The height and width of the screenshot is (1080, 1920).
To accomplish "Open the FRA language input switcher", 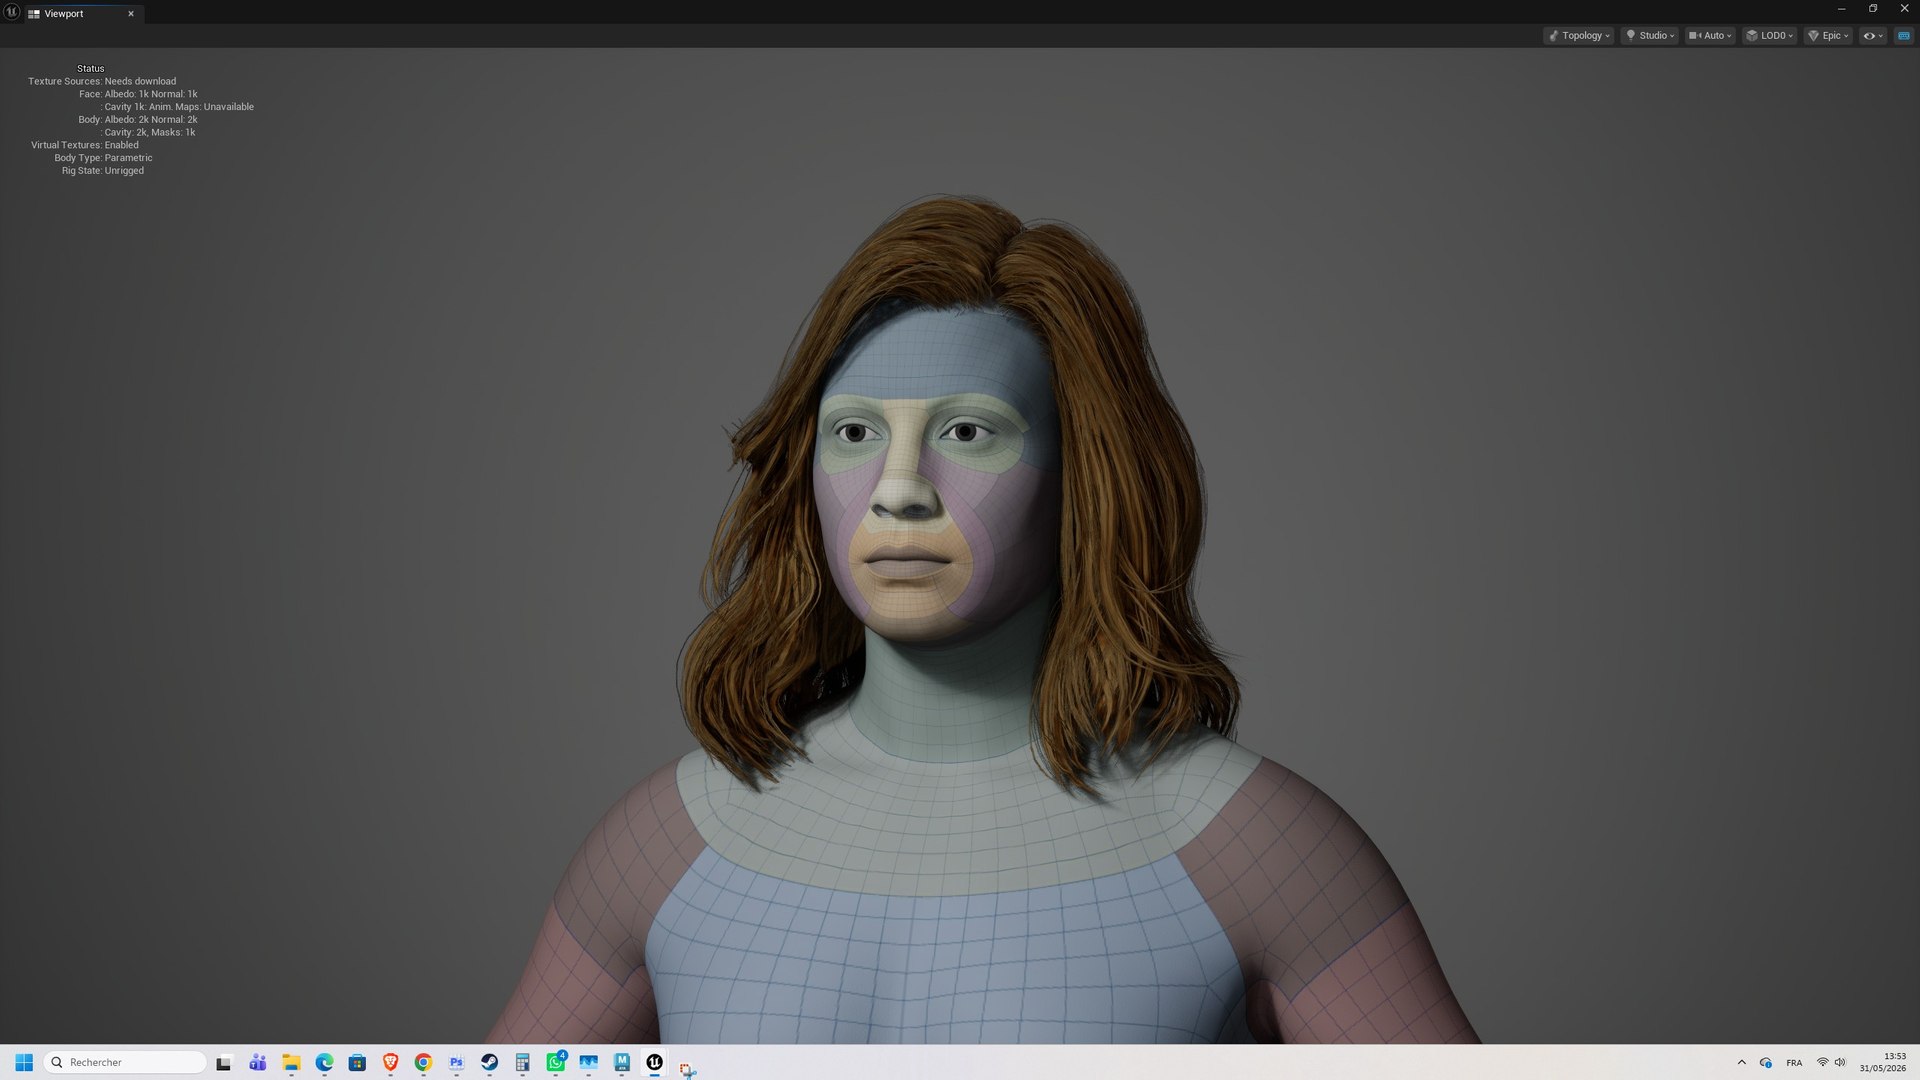I will click(x=1794, y=1063).
